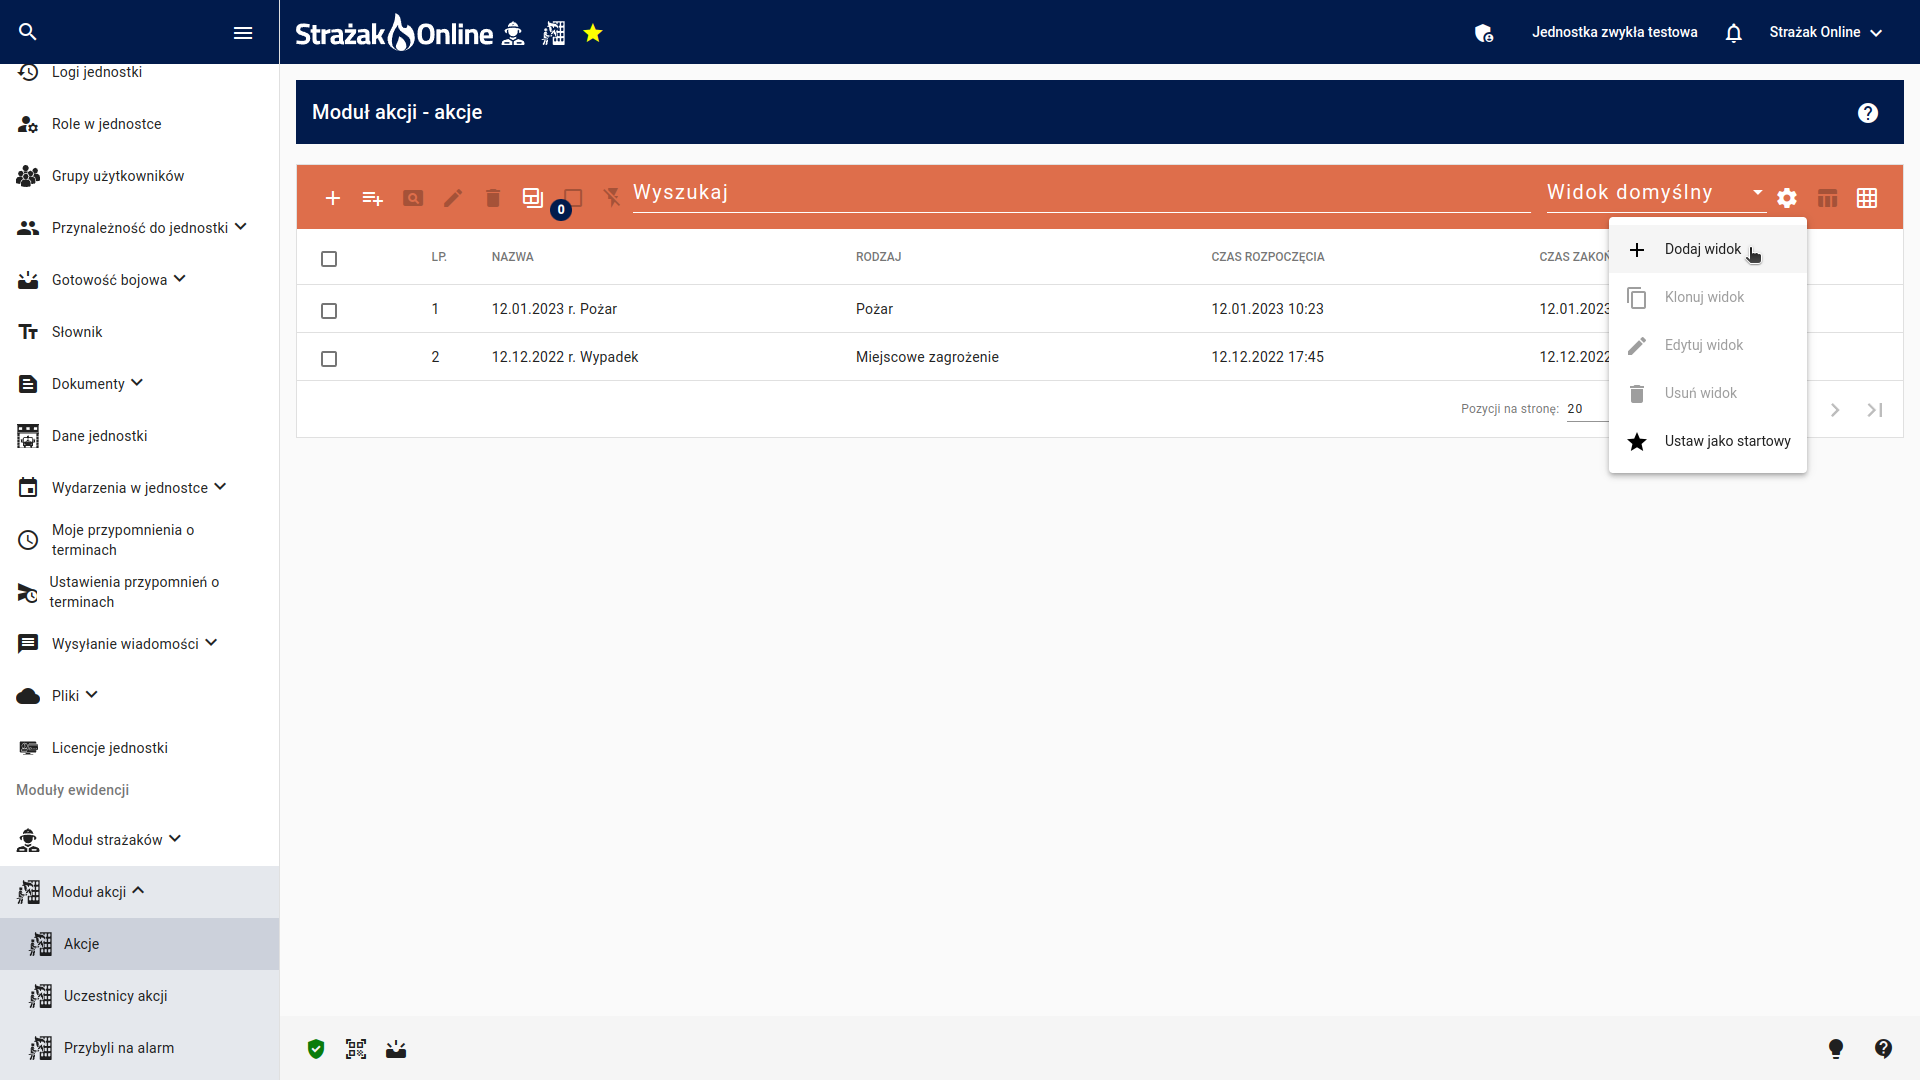Check the row for 12.12.2022 r. Wypadek

coord(329,359)
